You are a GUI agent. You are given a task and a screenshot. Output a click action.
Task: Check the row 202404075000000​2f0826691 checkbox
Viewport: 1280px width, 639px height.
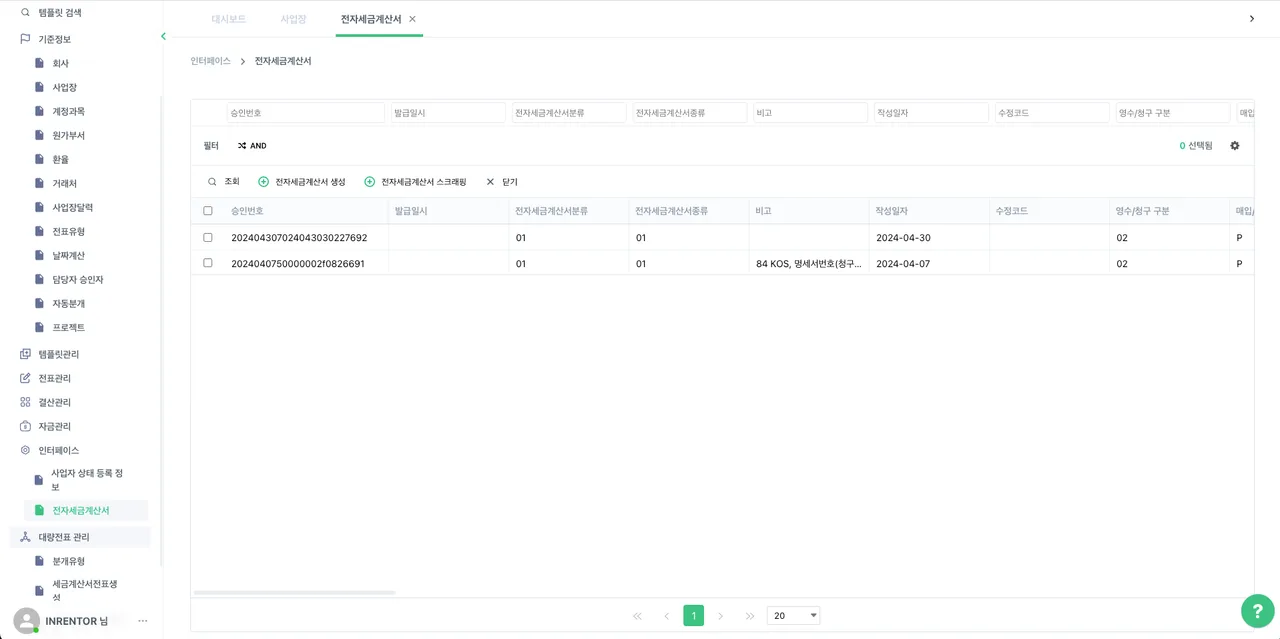[208, 263]
